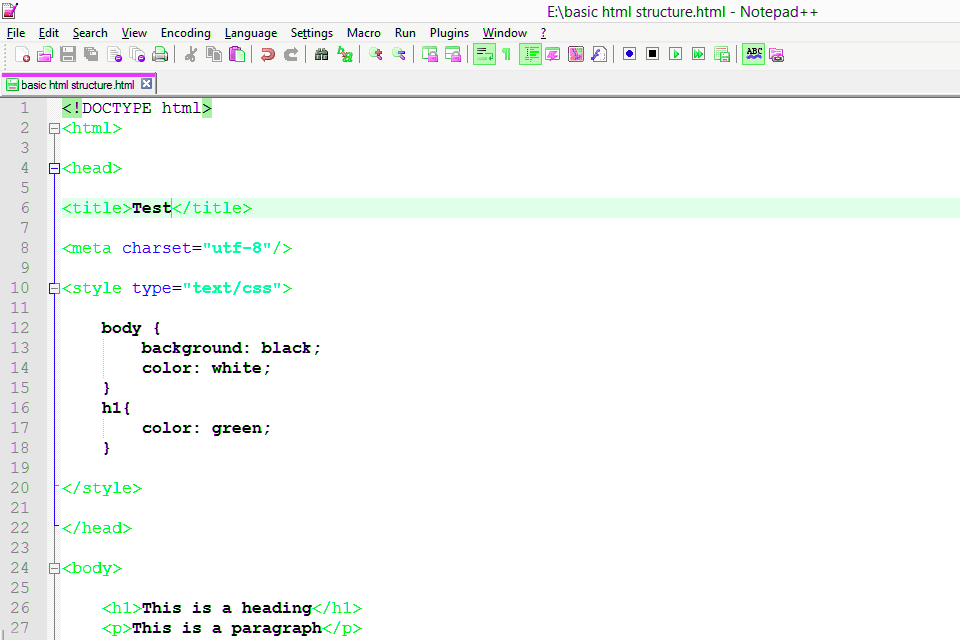960x640 pixels.
Task: Open the View menu
Action: click(134, 33)
